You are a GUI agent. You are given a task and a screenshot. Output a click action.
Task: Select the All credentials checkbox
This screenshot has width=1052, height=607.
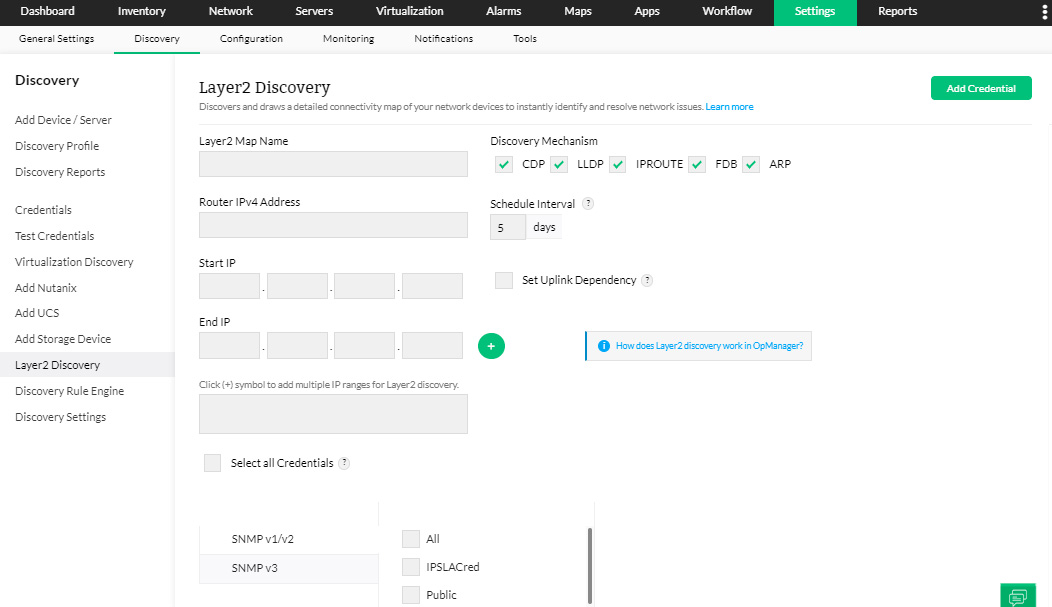tap(410, 538)
